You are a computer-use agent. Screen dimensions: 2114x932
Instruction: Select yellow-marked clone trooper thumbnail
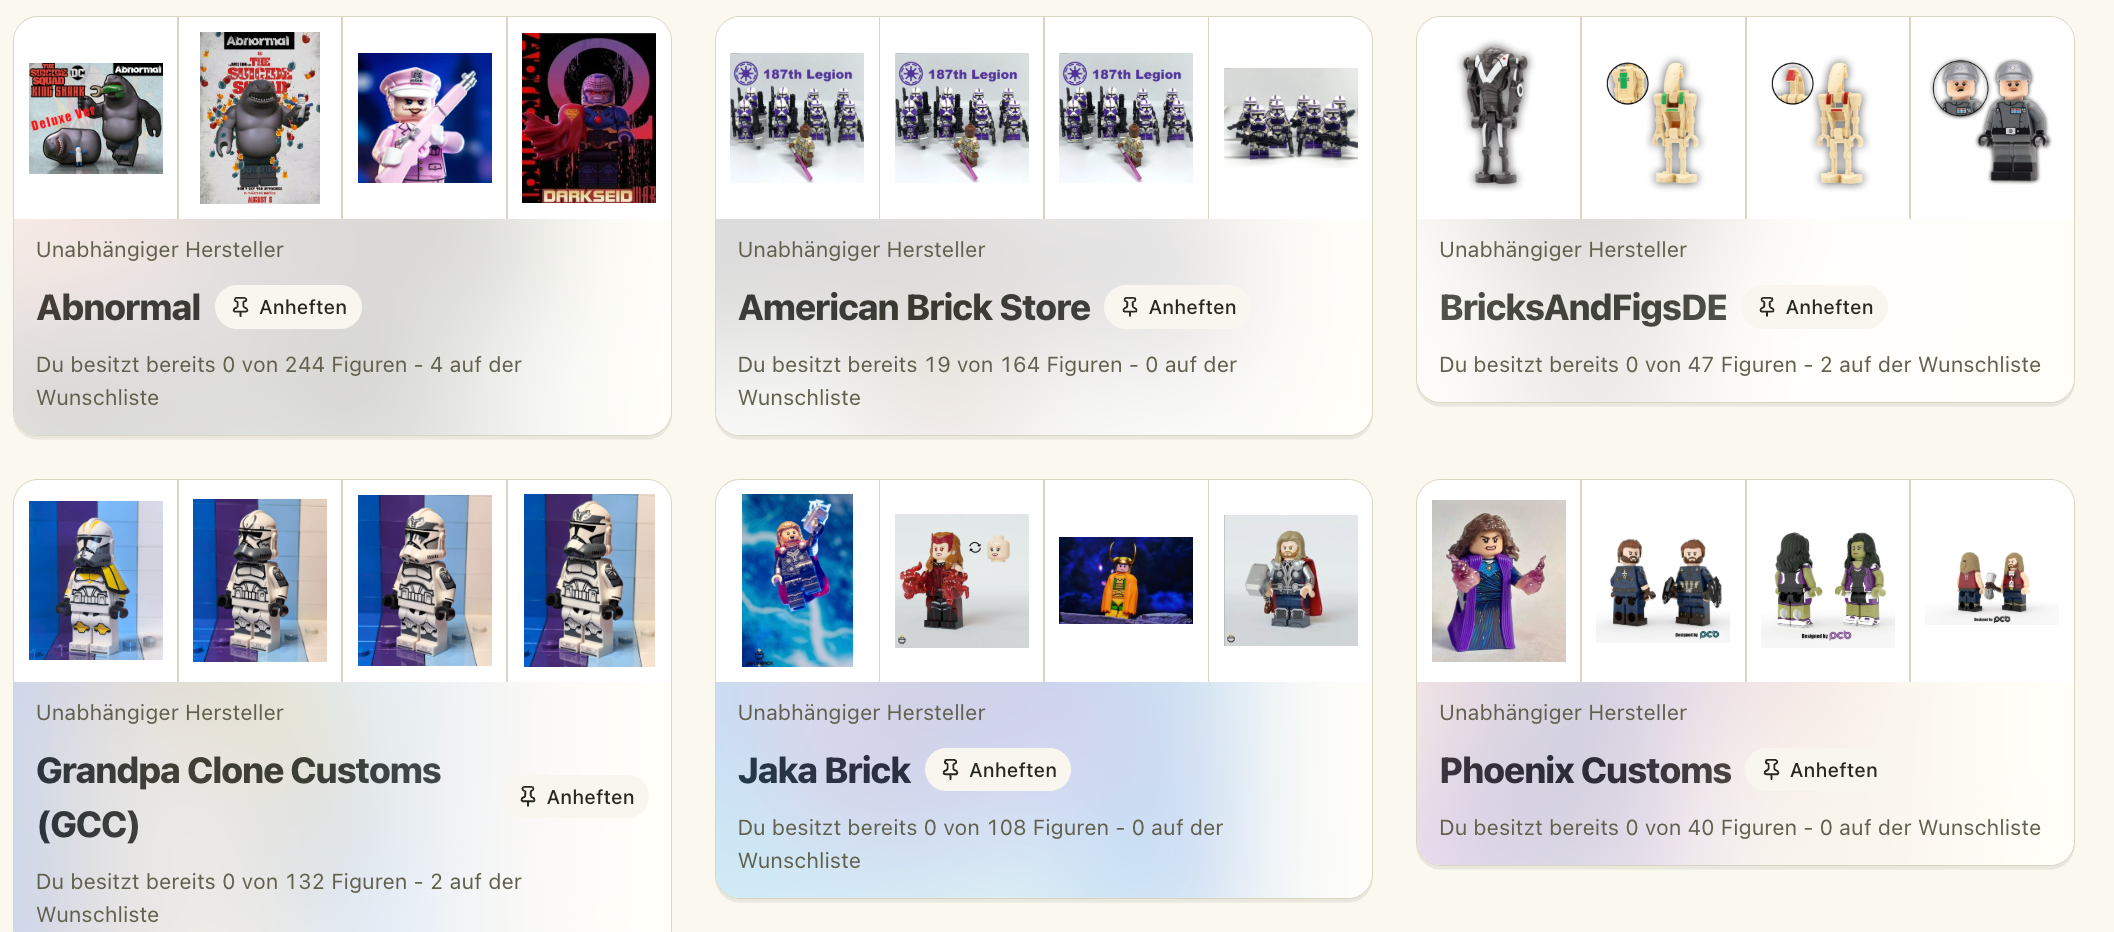pos(96,581)
